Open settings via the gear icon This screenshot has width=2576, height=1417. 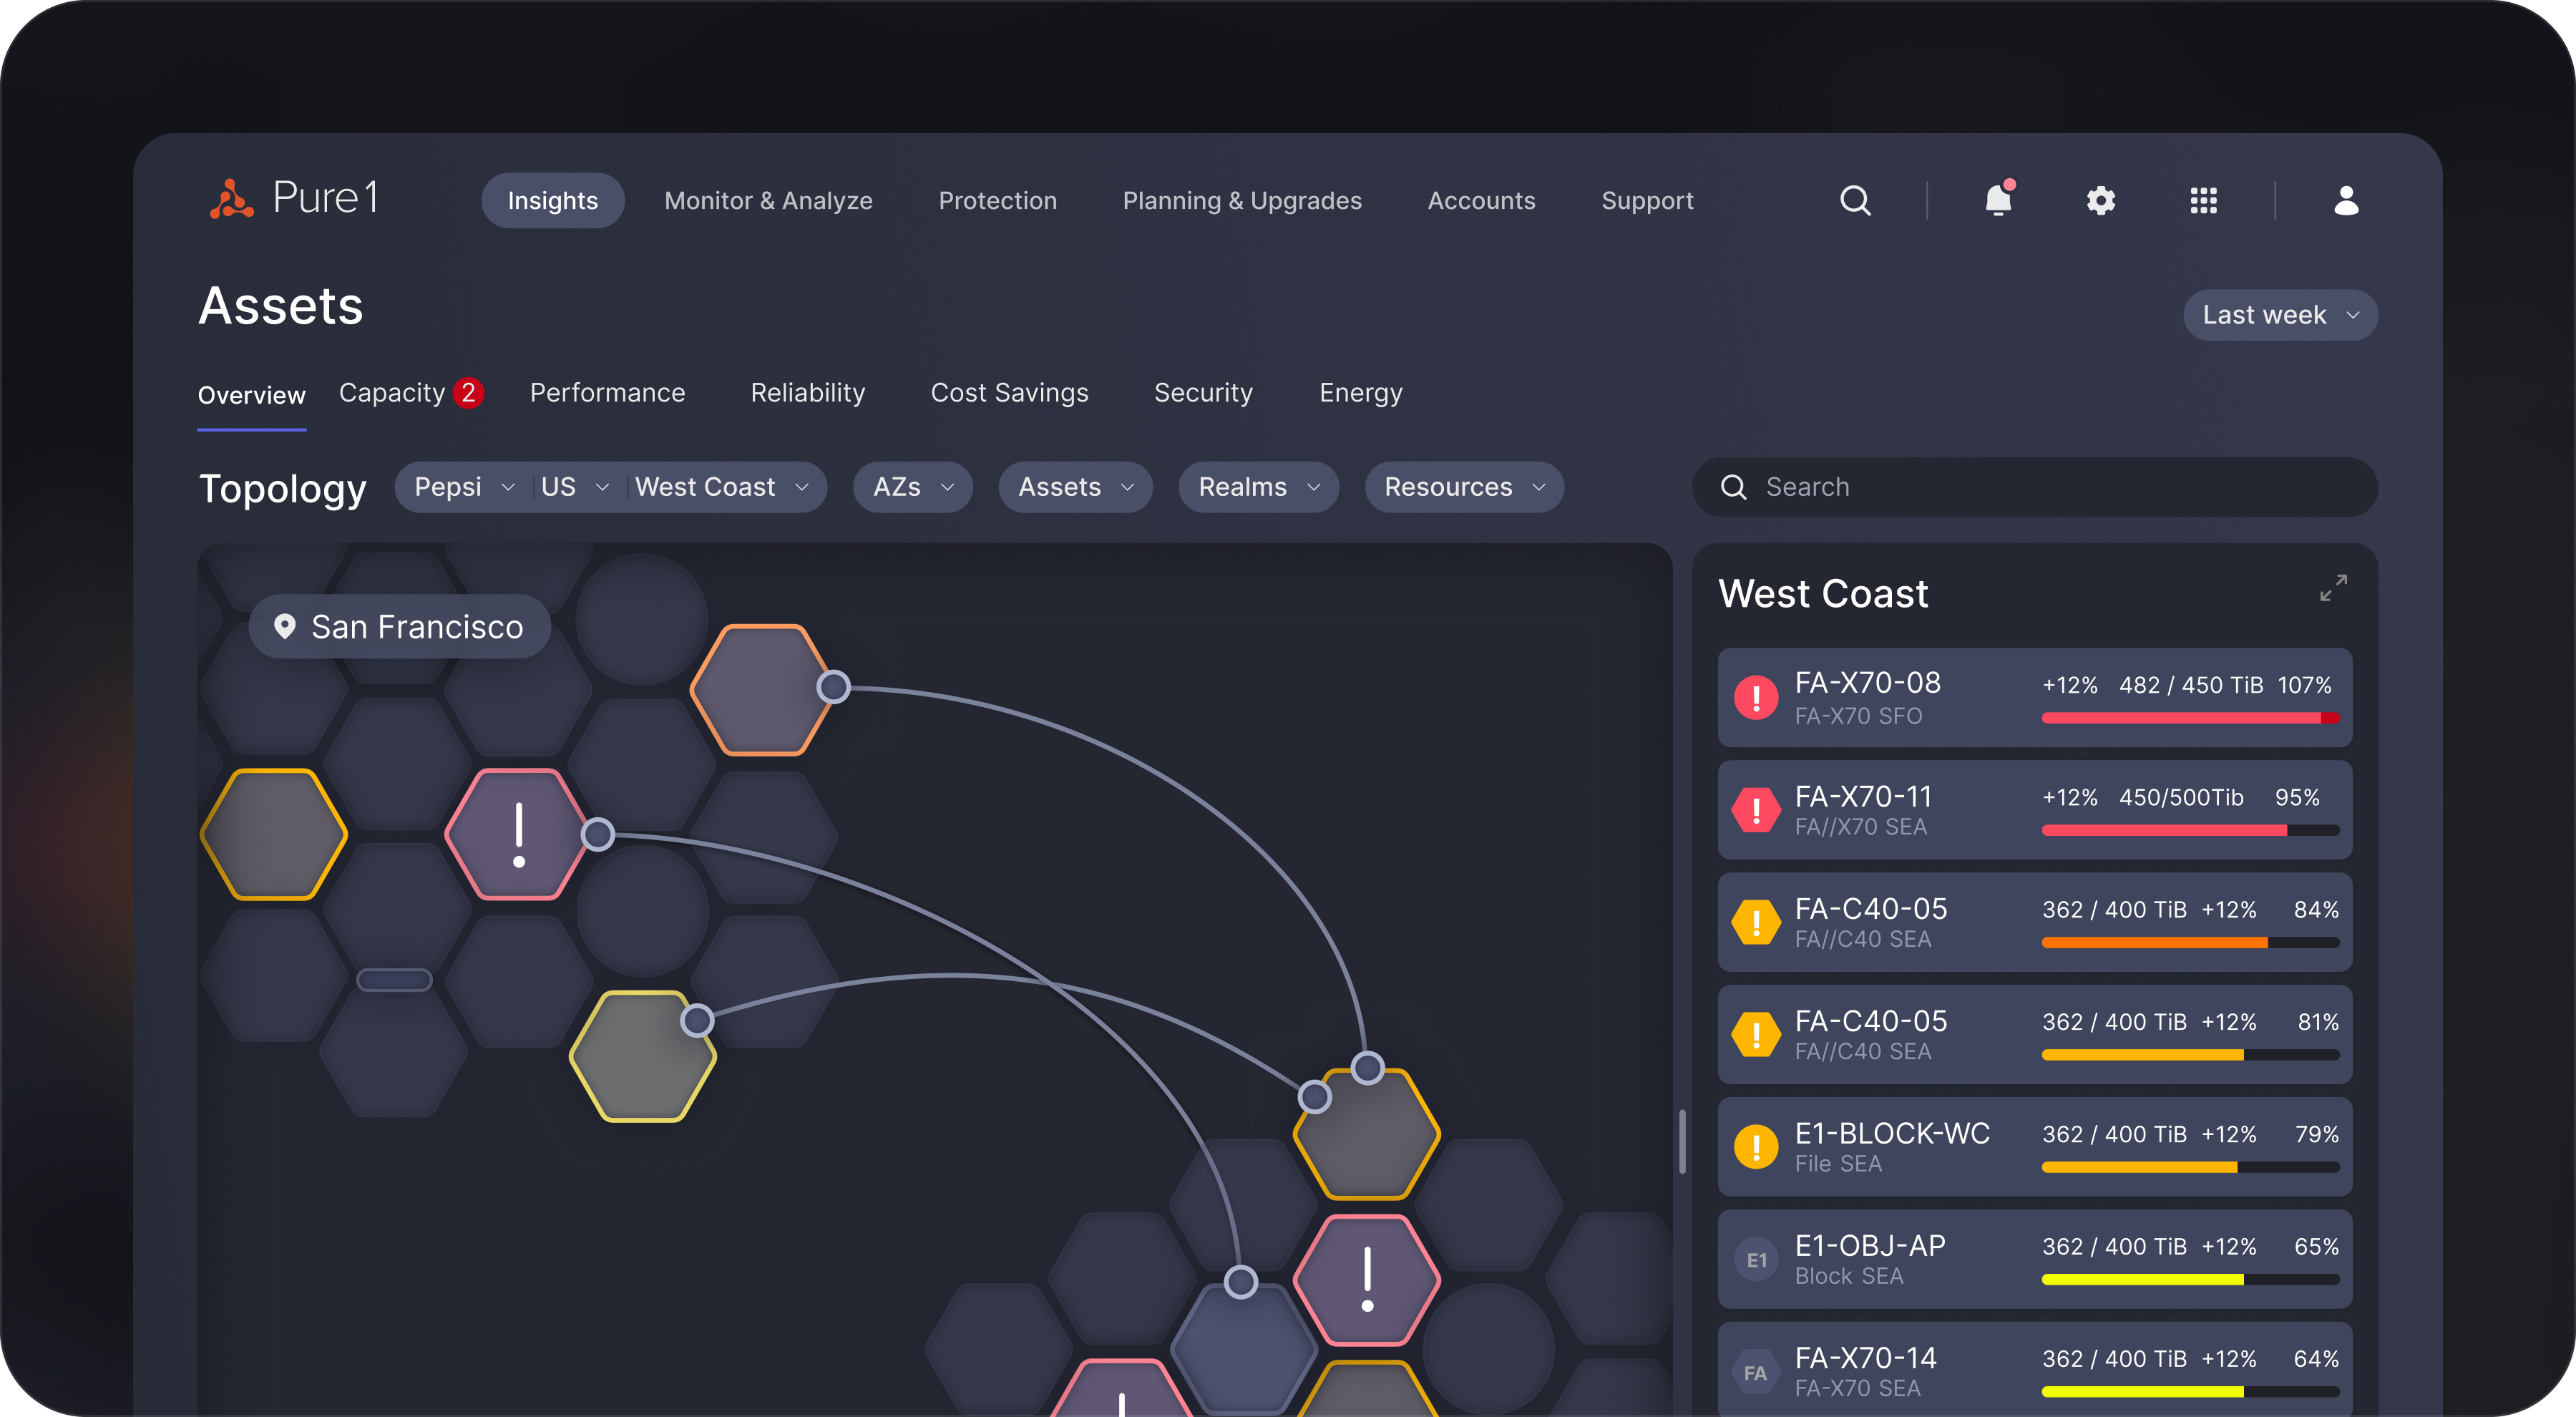click(x=2100, y=200)
